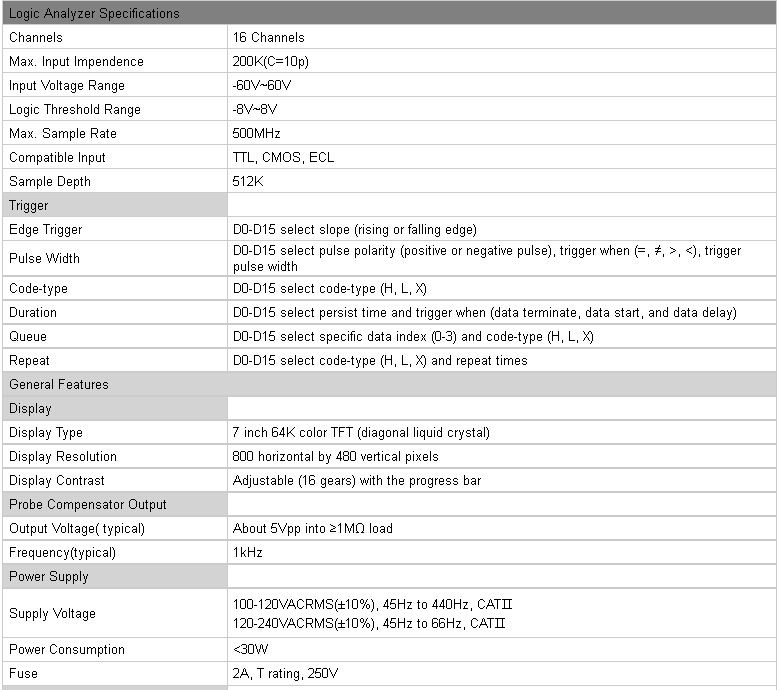This screenshot has height=690, width=779.
Task: Select the Trigger section heading
Action: pyautogui.click(x=28, y=206)
